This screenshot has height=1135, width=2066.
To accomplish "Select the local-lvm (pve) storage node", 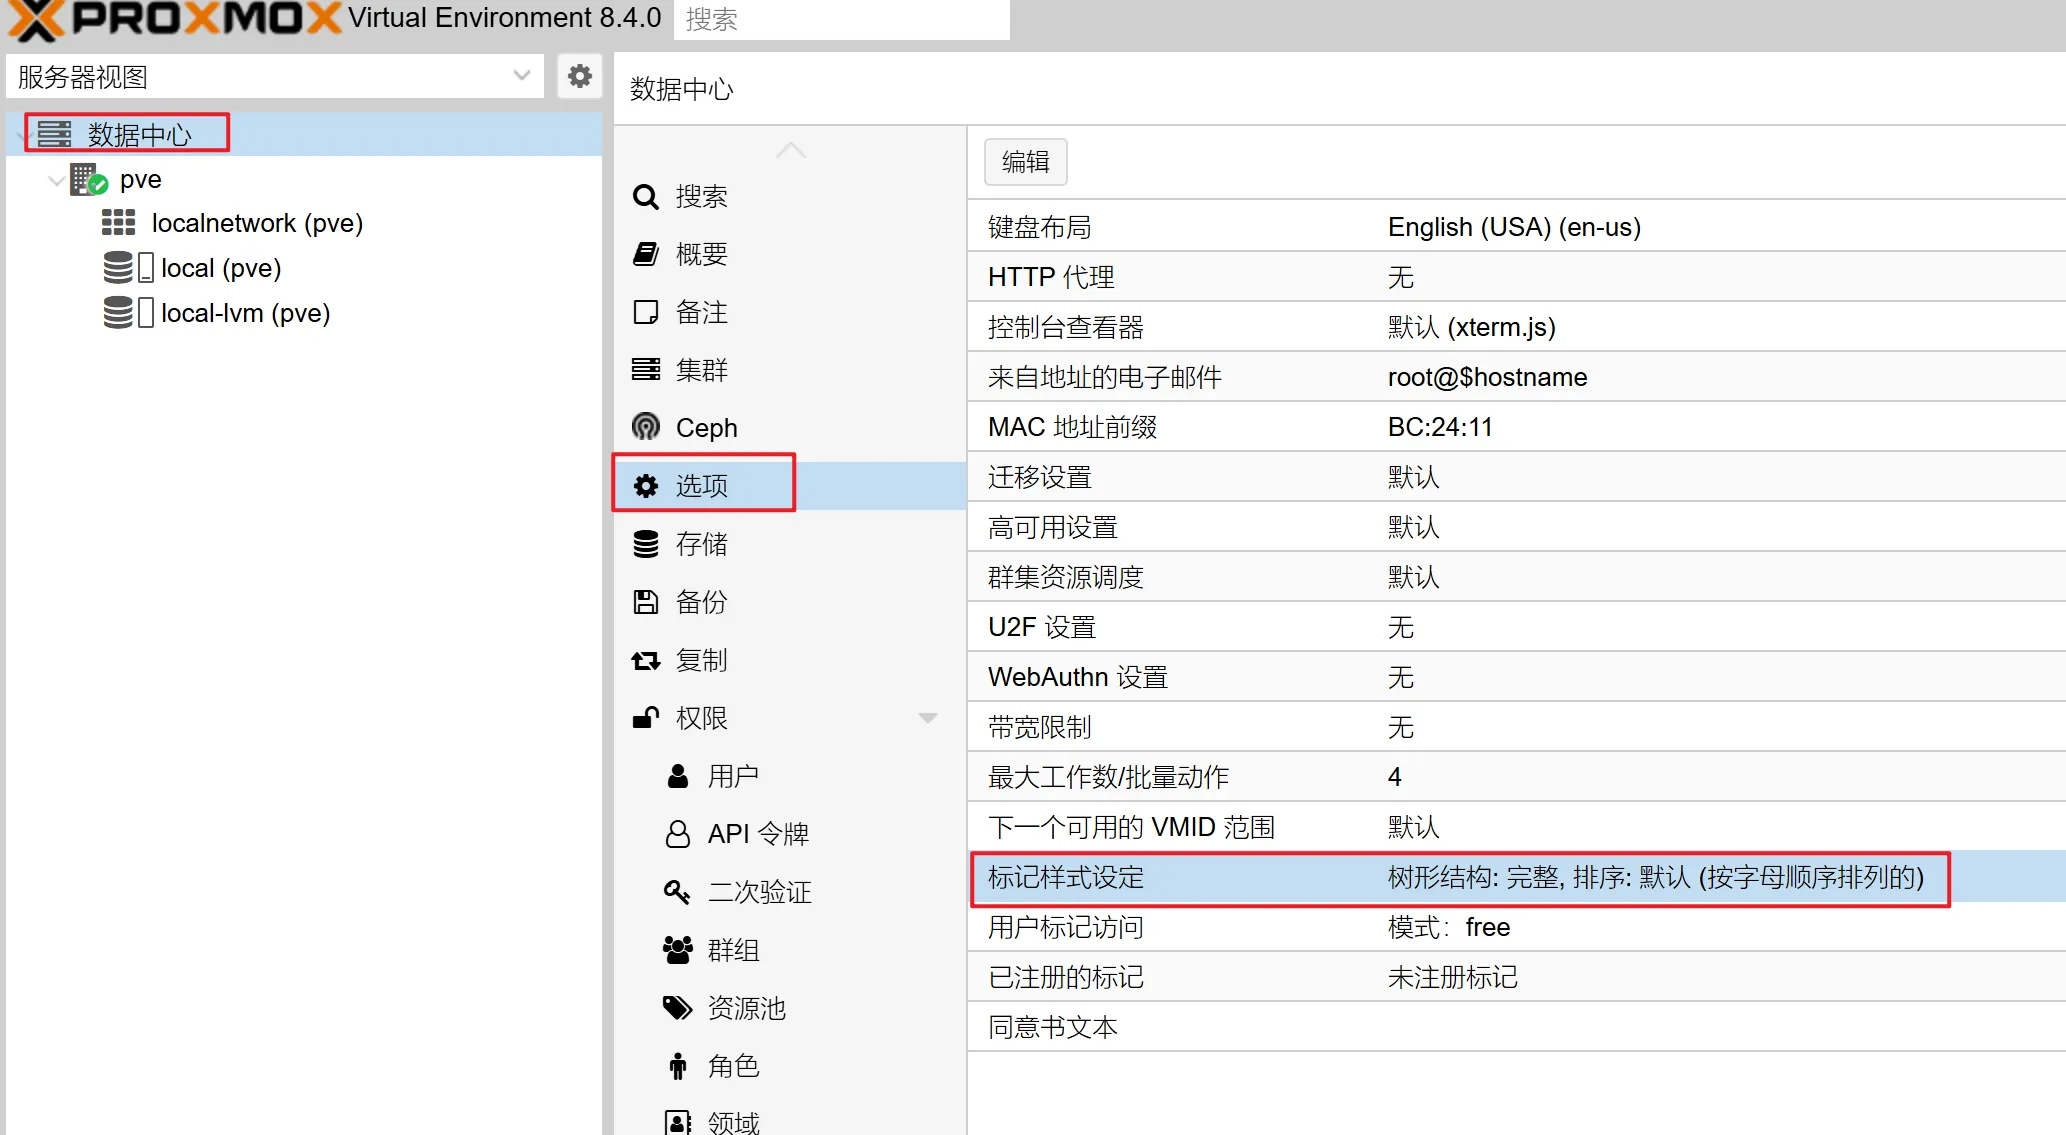I will click(x=244, y=312).
